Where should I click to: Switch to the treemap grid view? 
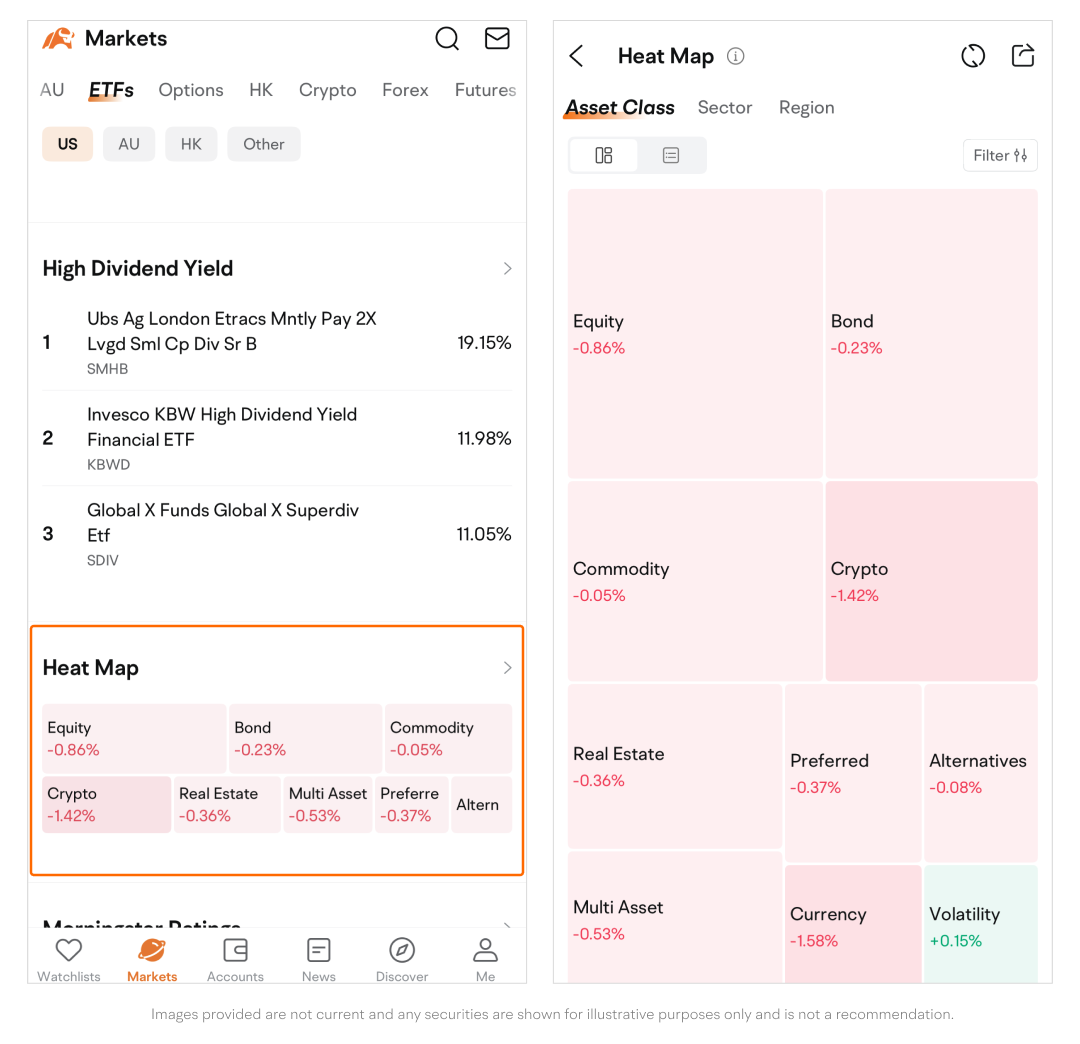[603, 155]
